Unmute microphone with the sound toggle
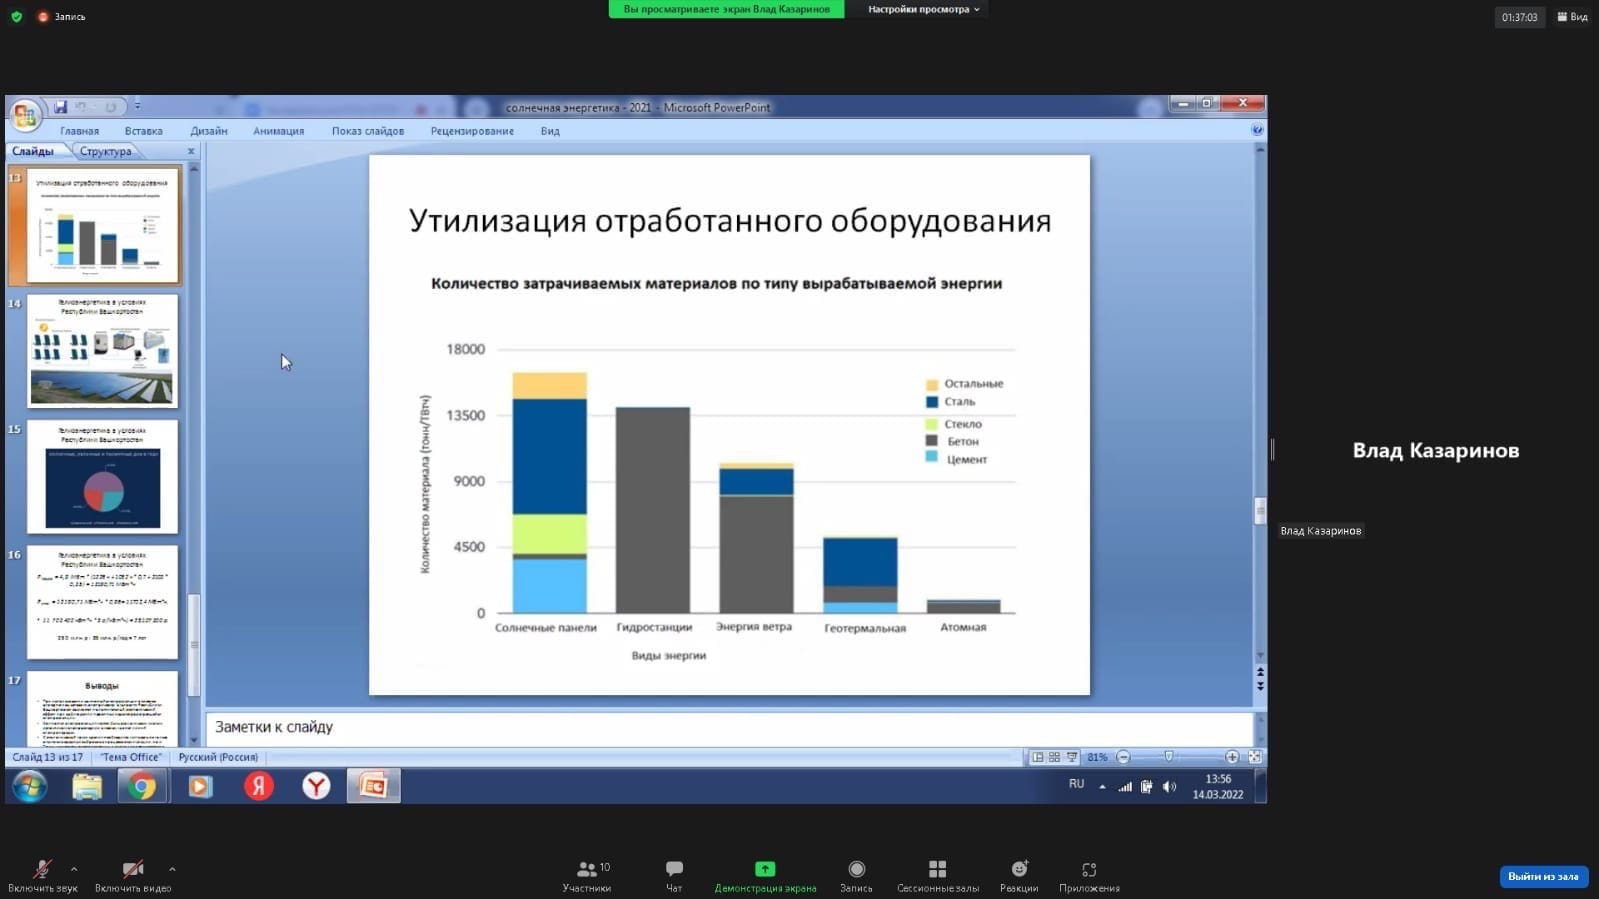 tap(42, 870)
